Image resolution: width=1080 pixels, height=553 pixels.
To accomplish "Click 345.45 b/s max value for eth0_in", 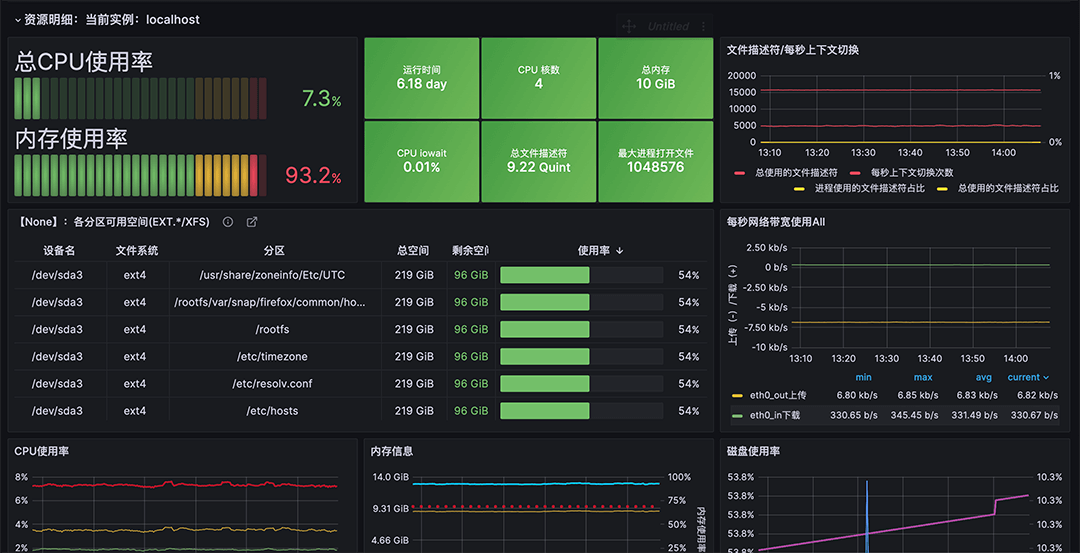I will [x=913, y=415].
